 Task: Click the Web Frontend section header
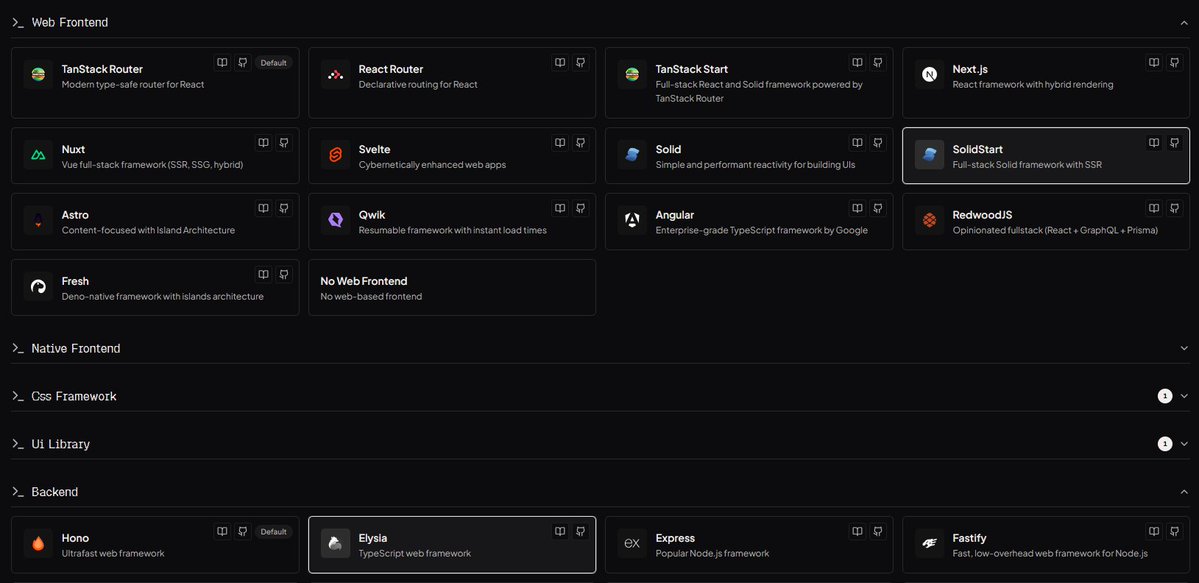click(x=600, y=23)
